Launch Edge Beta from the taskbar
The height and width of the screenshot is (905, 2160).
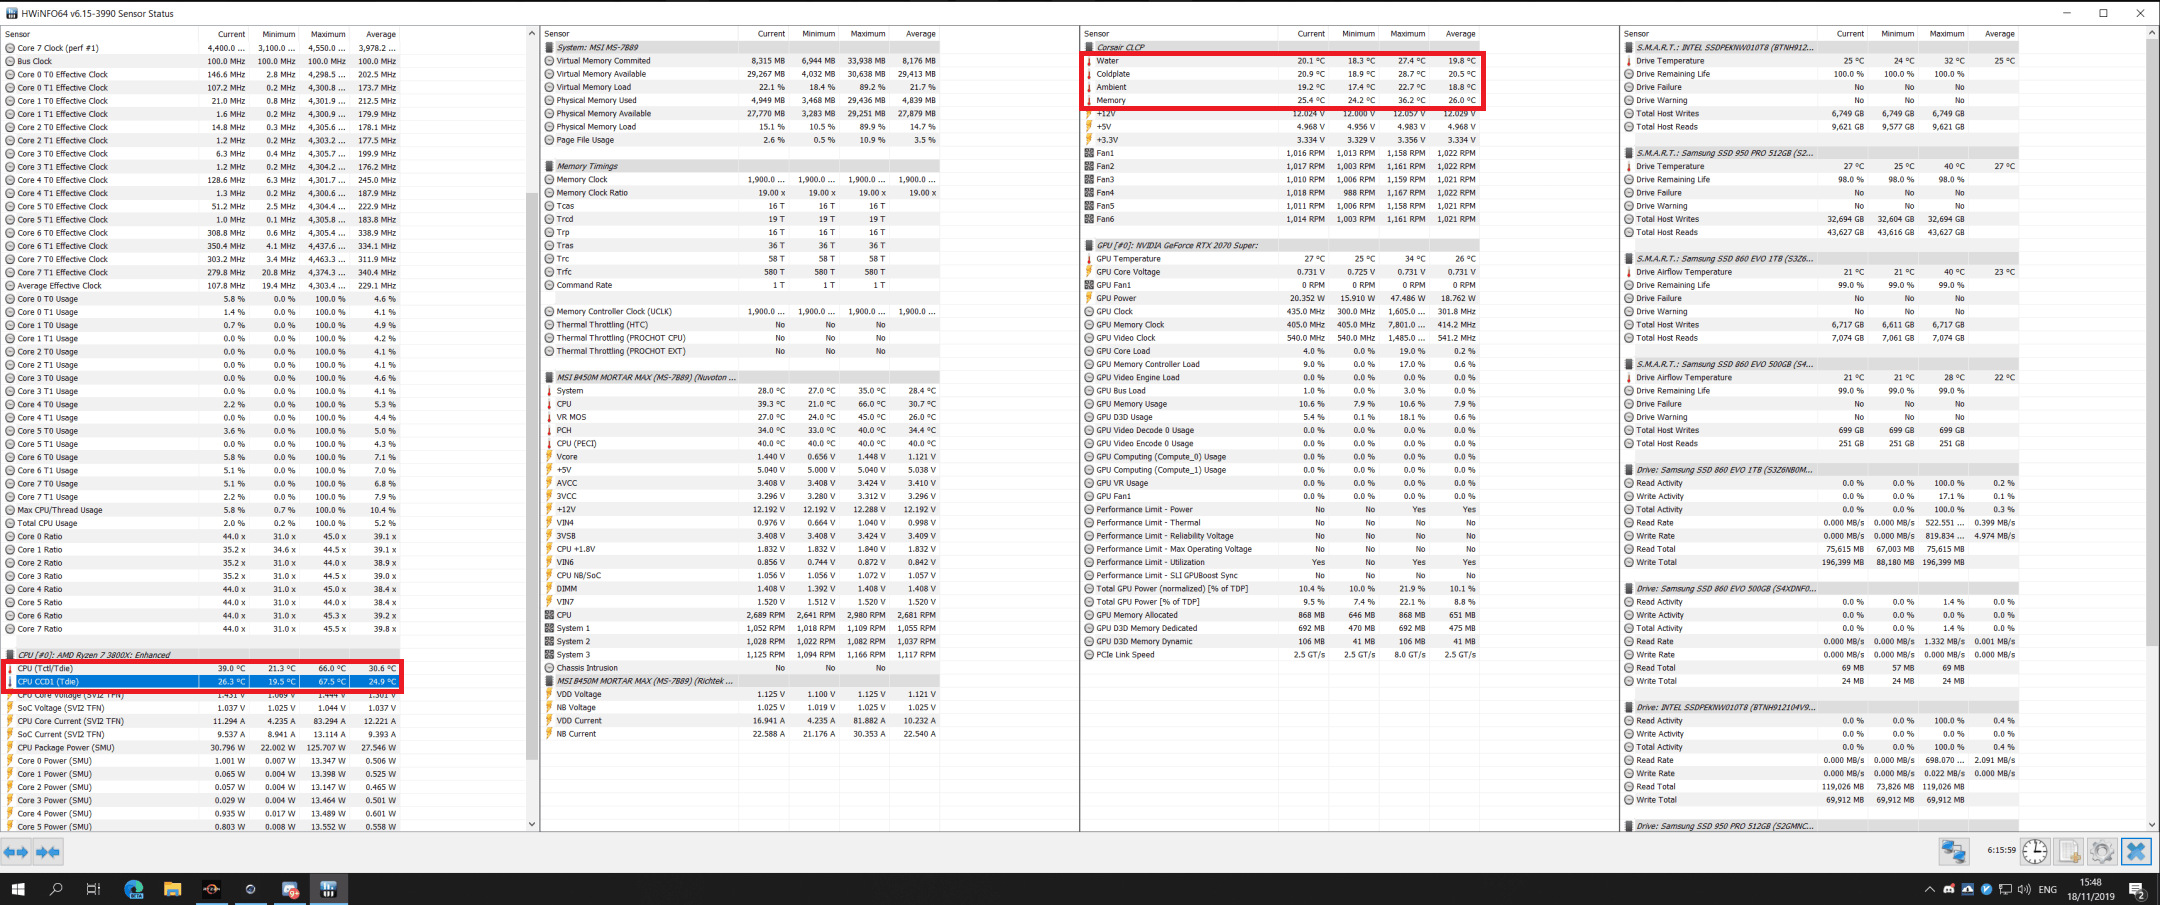click(x=133, y=889)
